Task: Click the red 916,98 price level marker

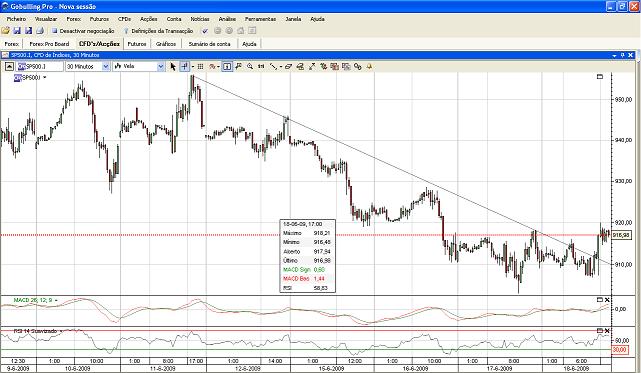Action: tap(620, 235)
